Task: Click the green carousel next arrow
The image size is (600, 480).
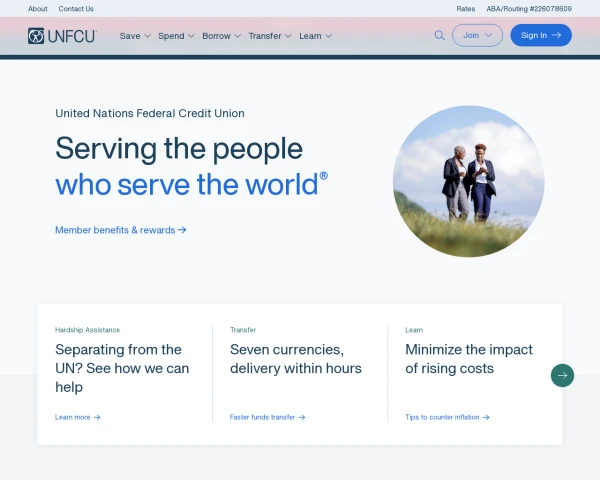Action: pyautogui.click(x=562, y=375)
